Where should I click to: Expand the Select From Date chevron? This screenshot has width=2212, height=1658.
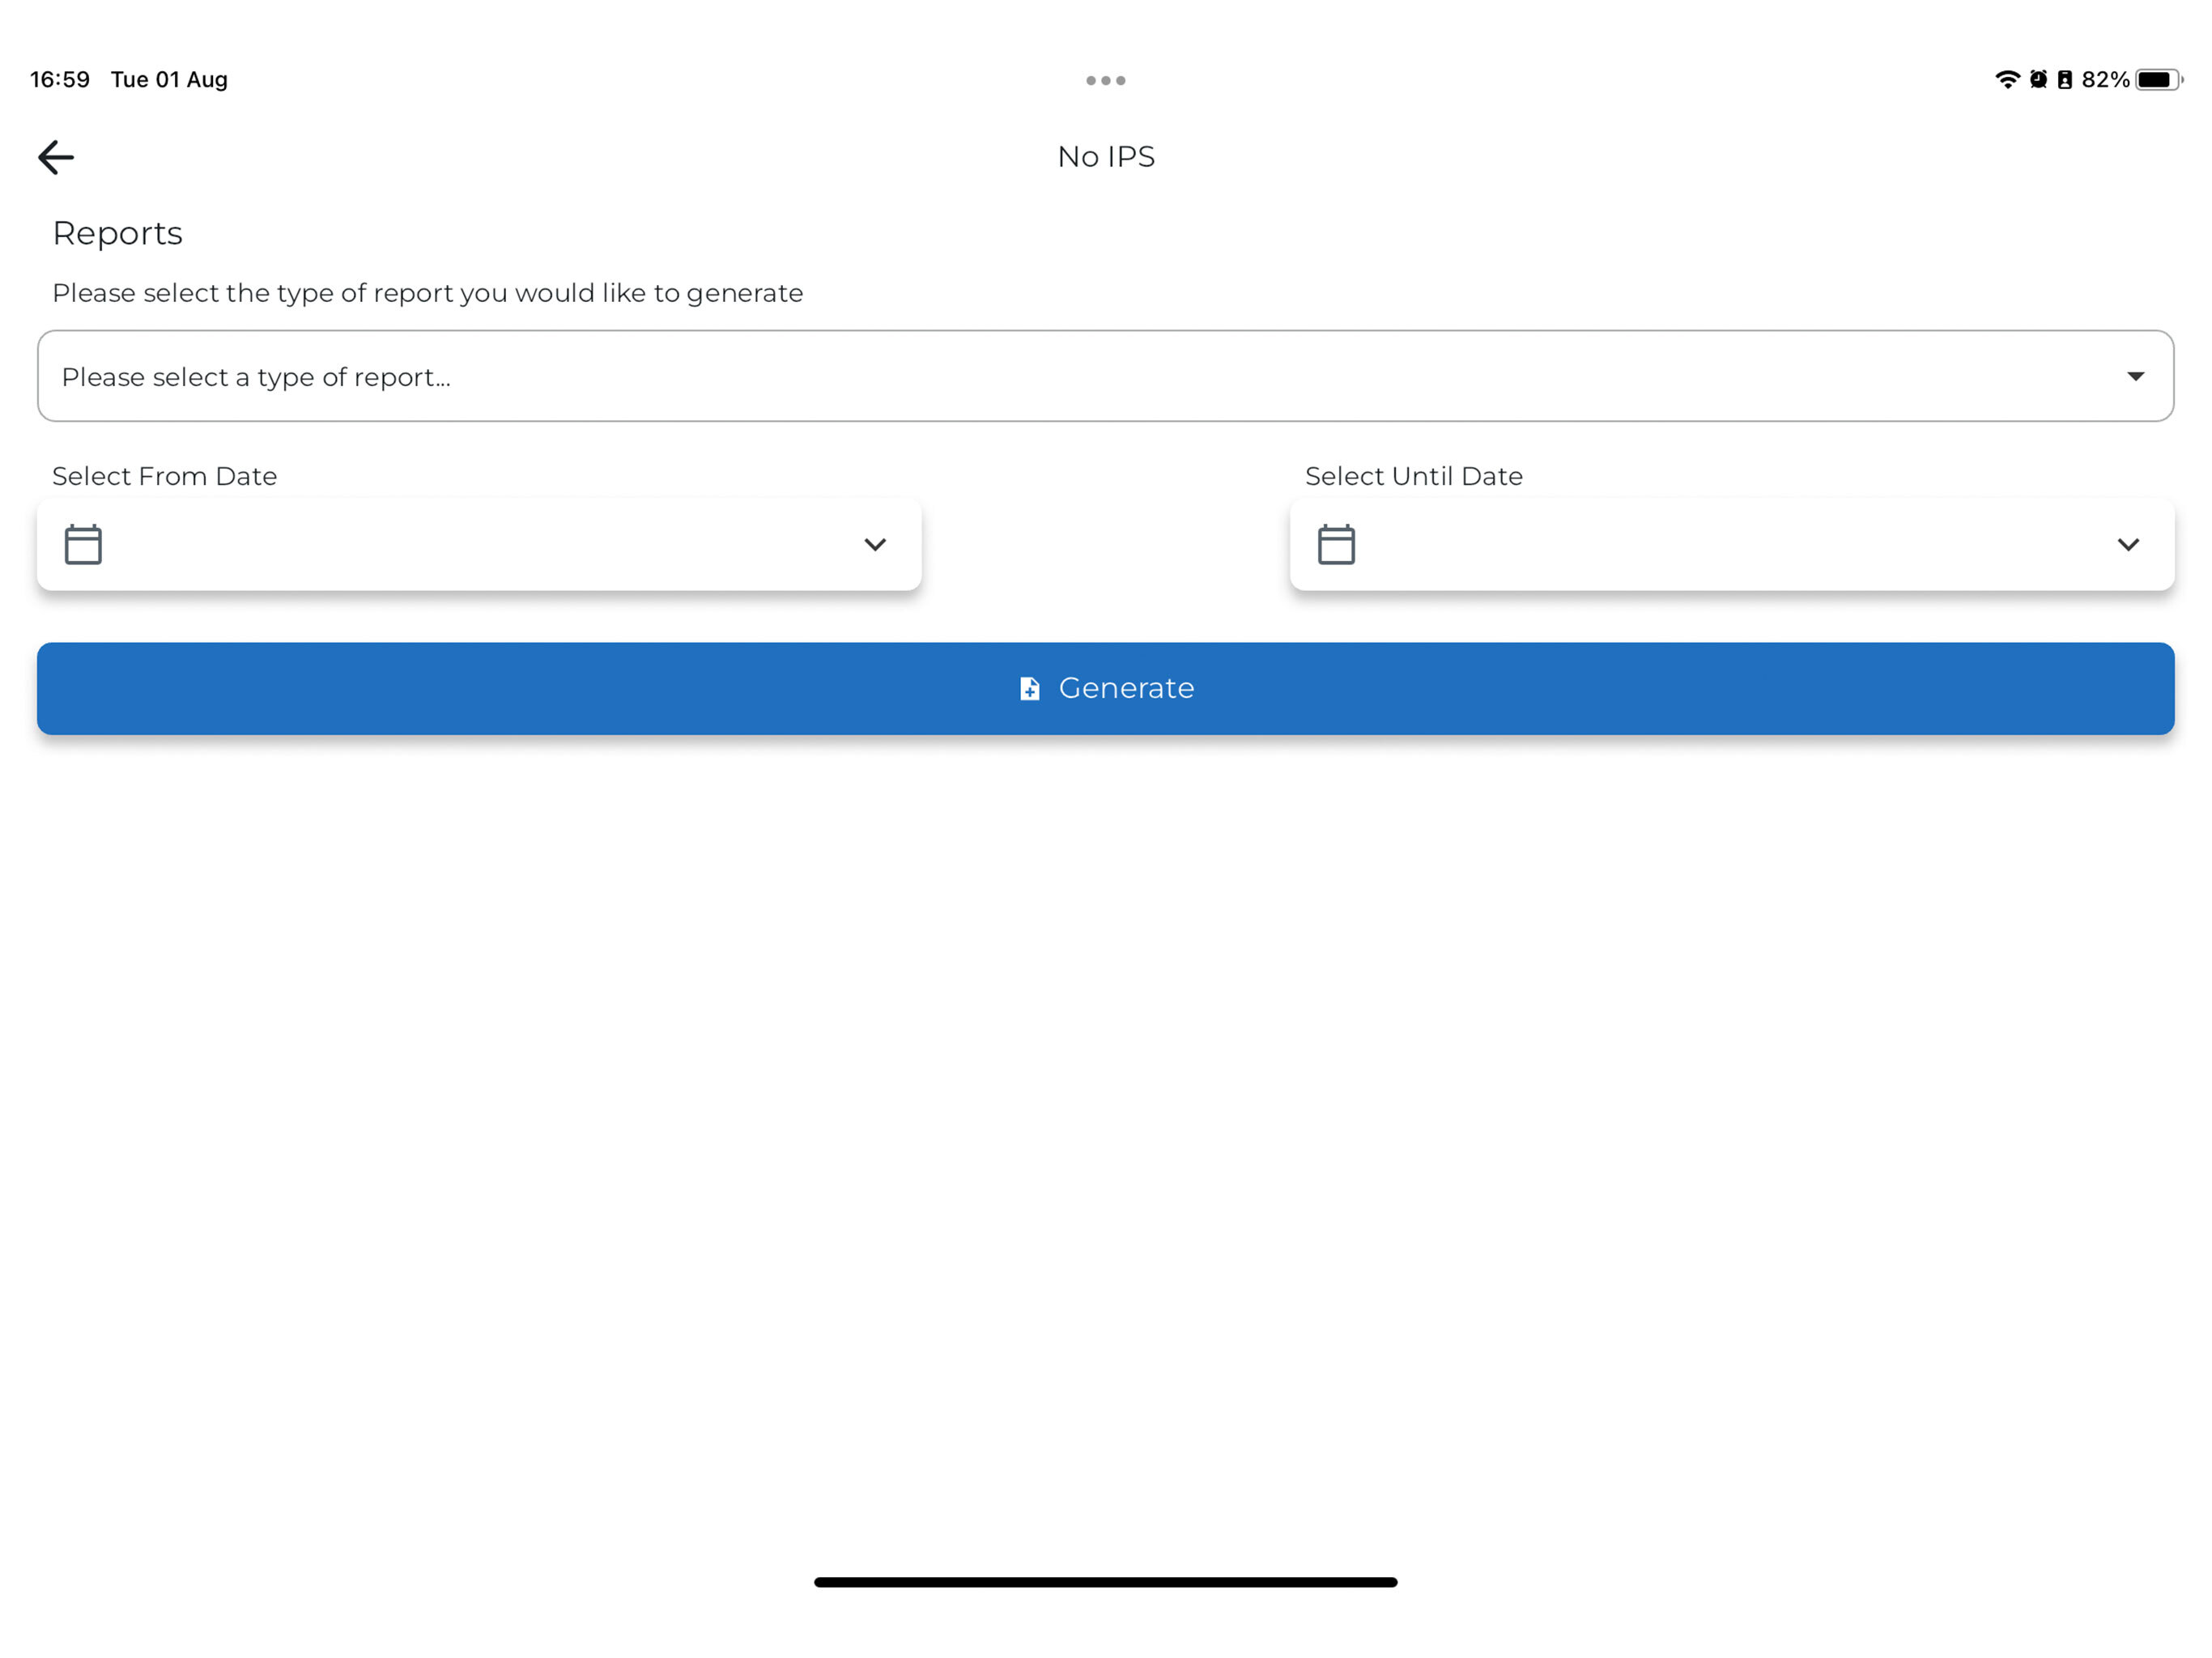coord(875,545)
